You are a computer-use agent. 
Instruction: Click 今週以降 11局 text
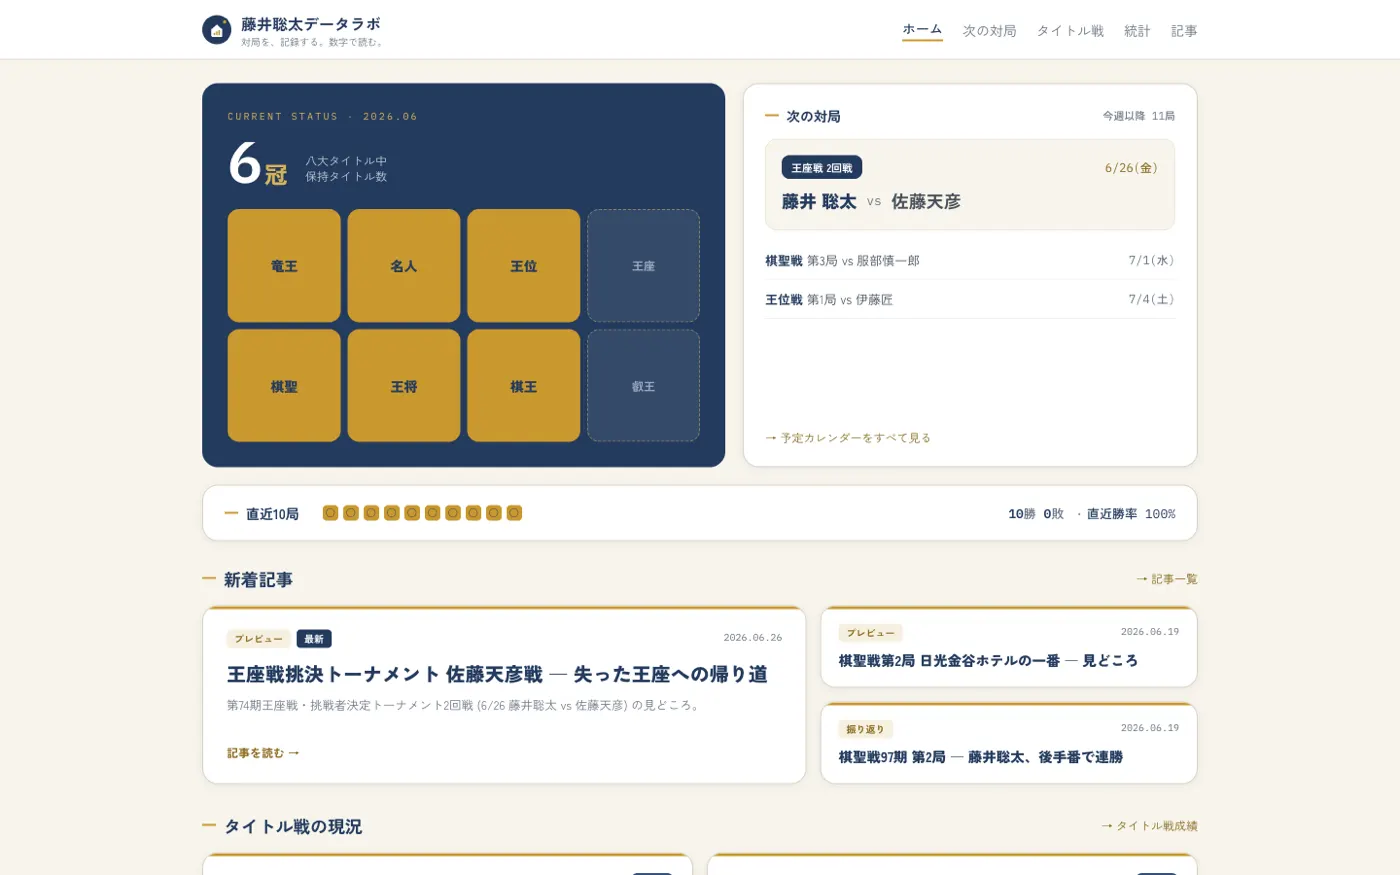(x=1139, y=116)
